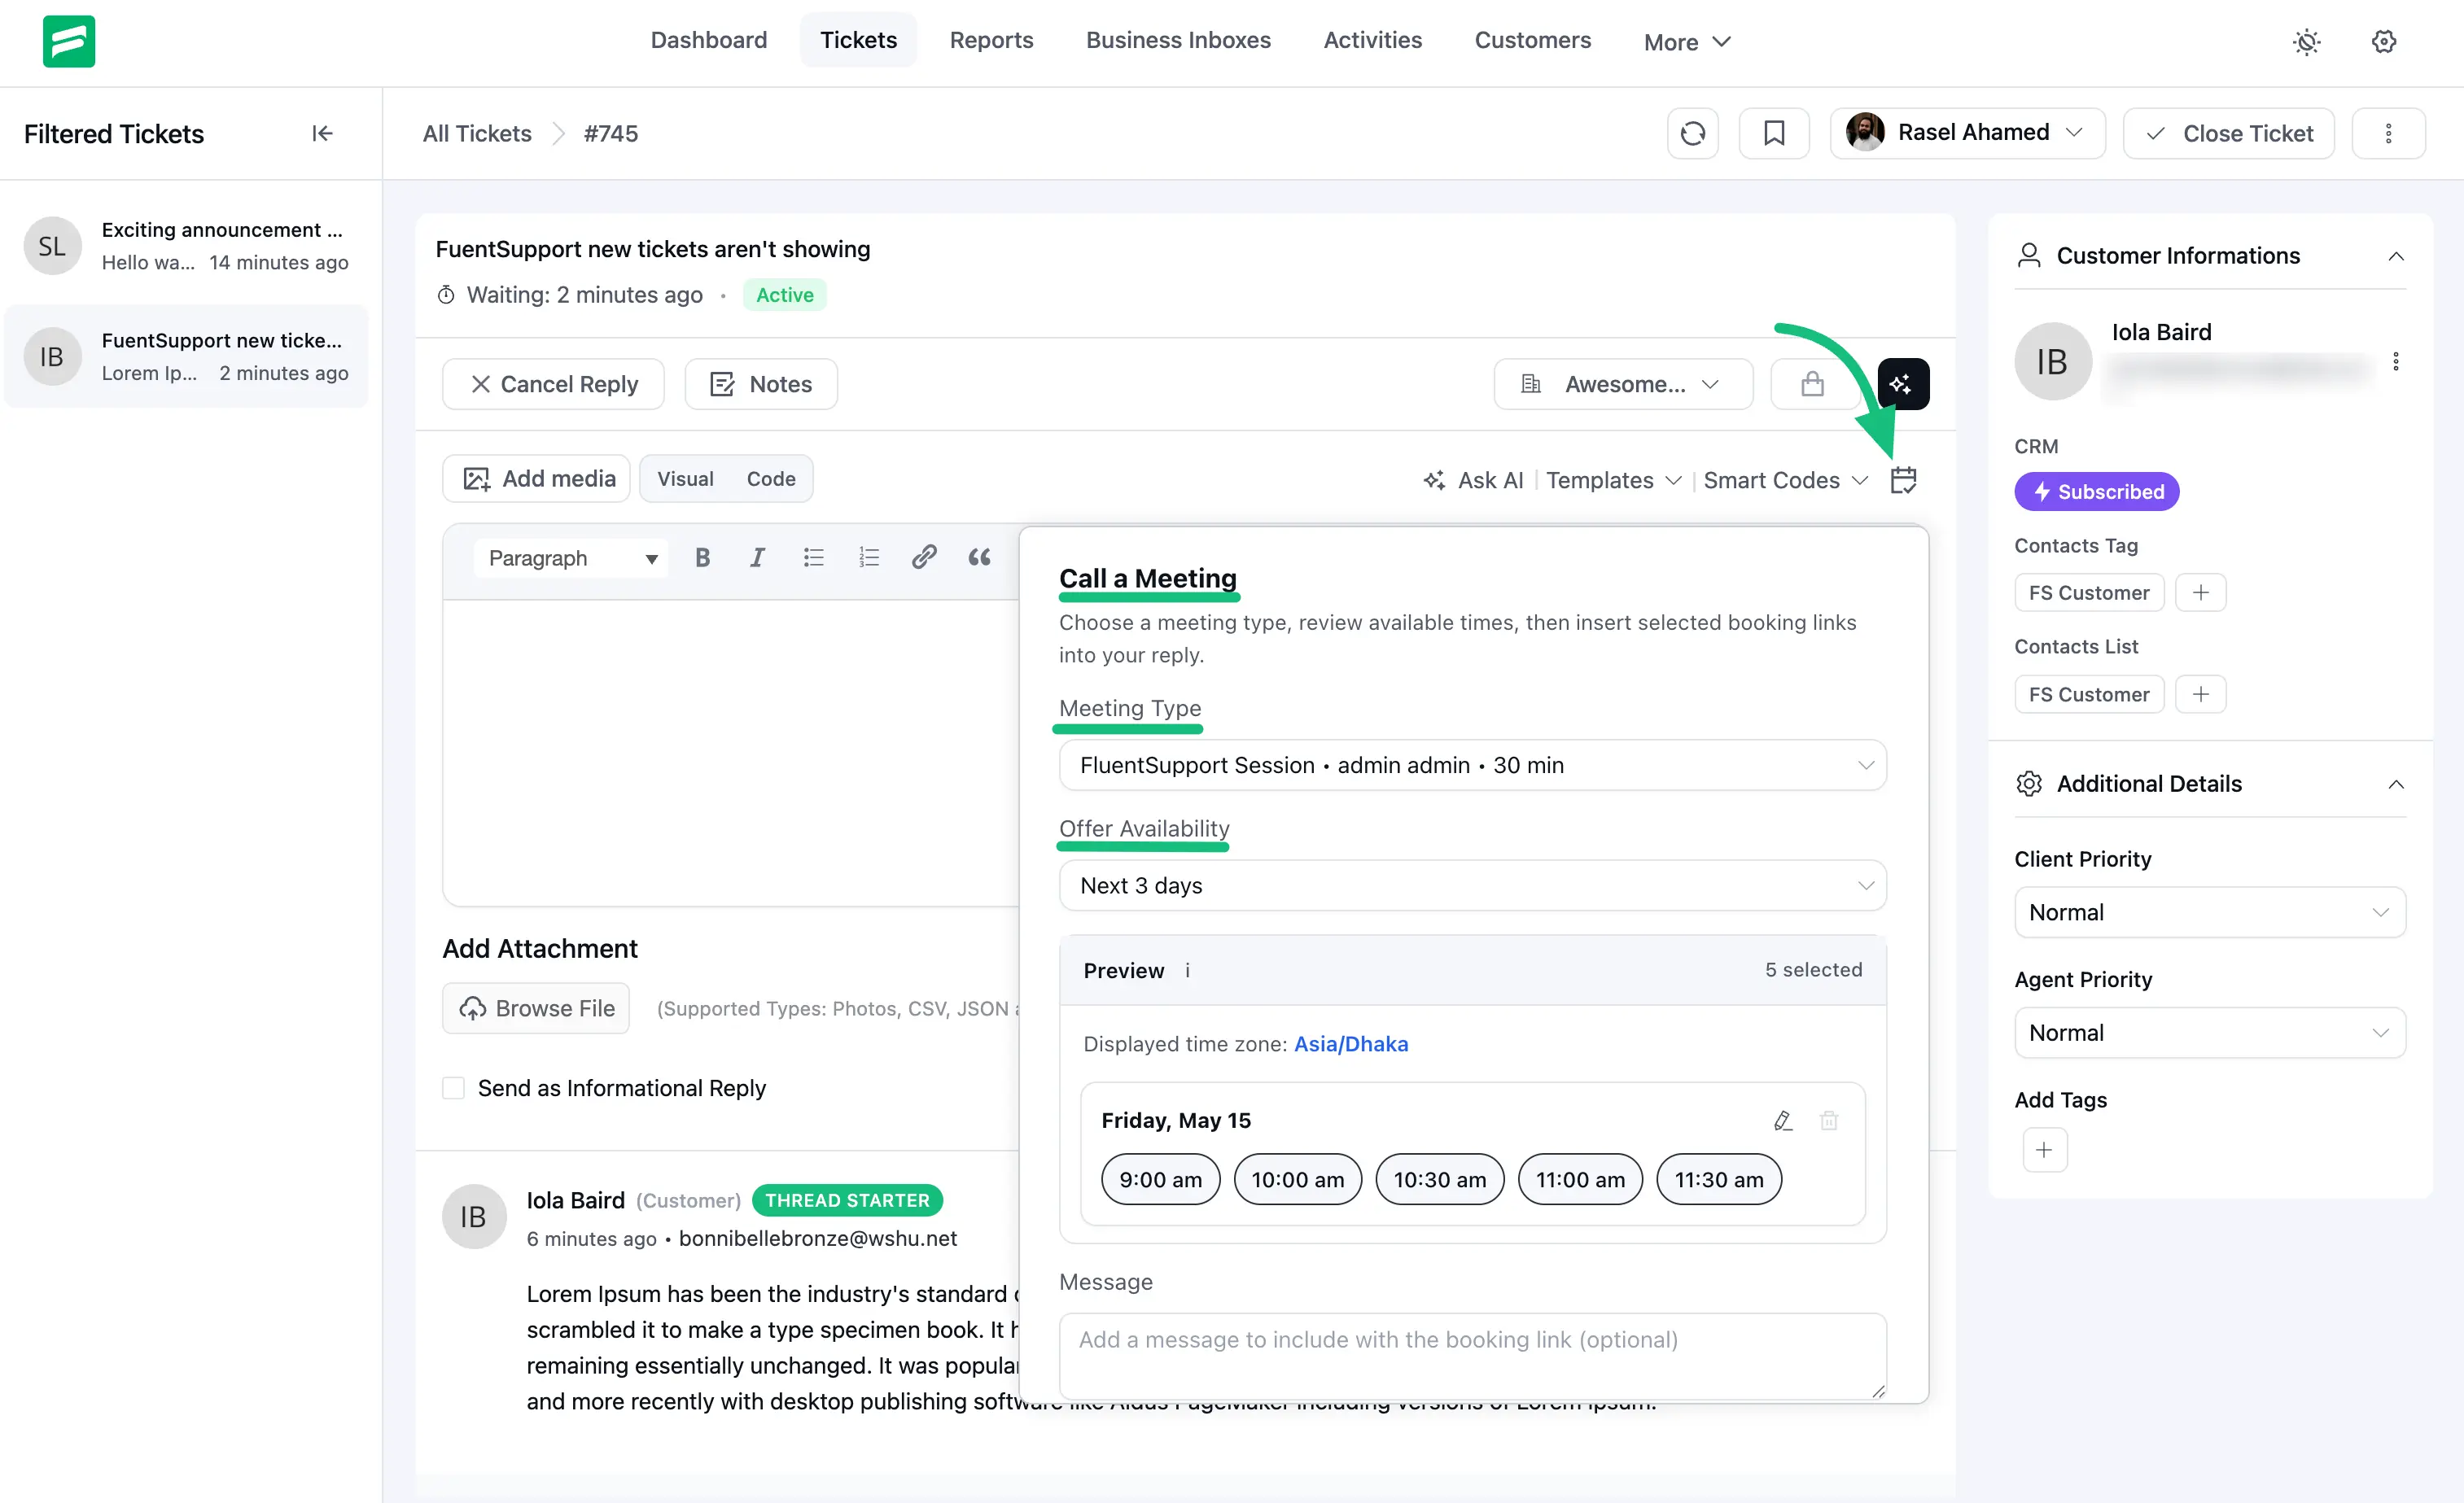Viewport: 2464px width, 1503px height.
Task: Open Business Inboxes tab
Action: (1178, 40)
